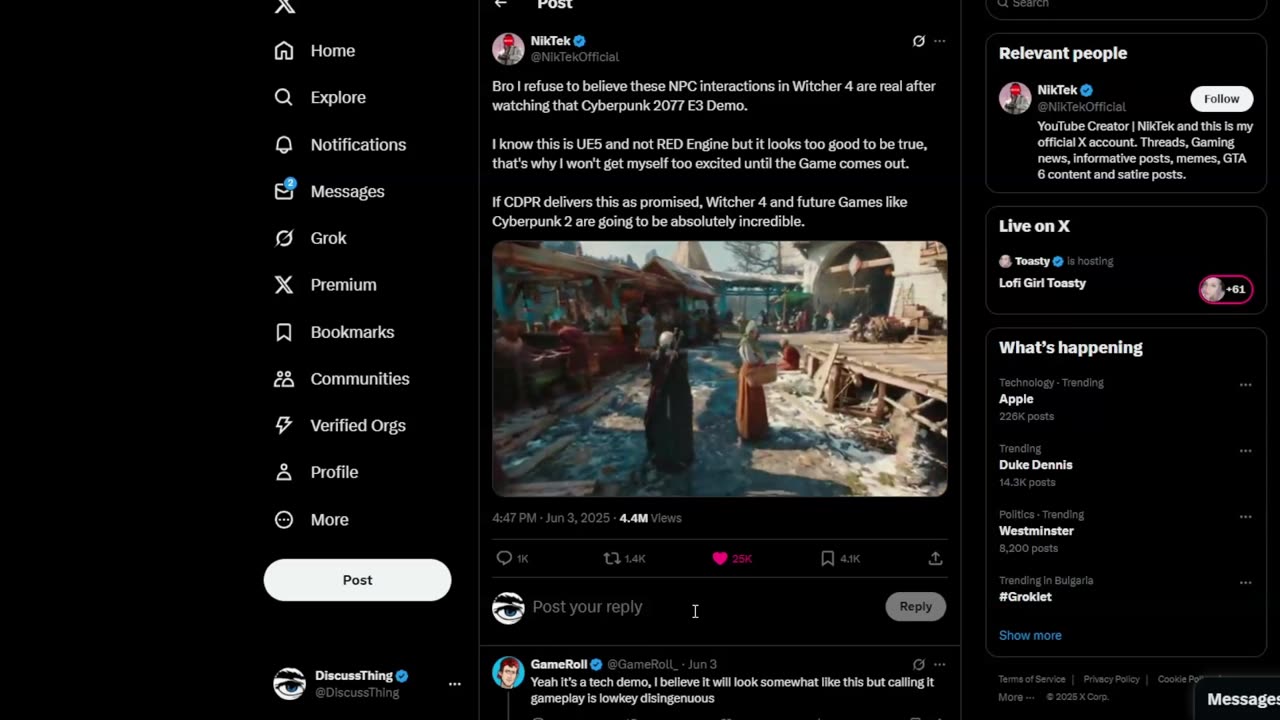Open options for Westminster trend

point(1245,517)
